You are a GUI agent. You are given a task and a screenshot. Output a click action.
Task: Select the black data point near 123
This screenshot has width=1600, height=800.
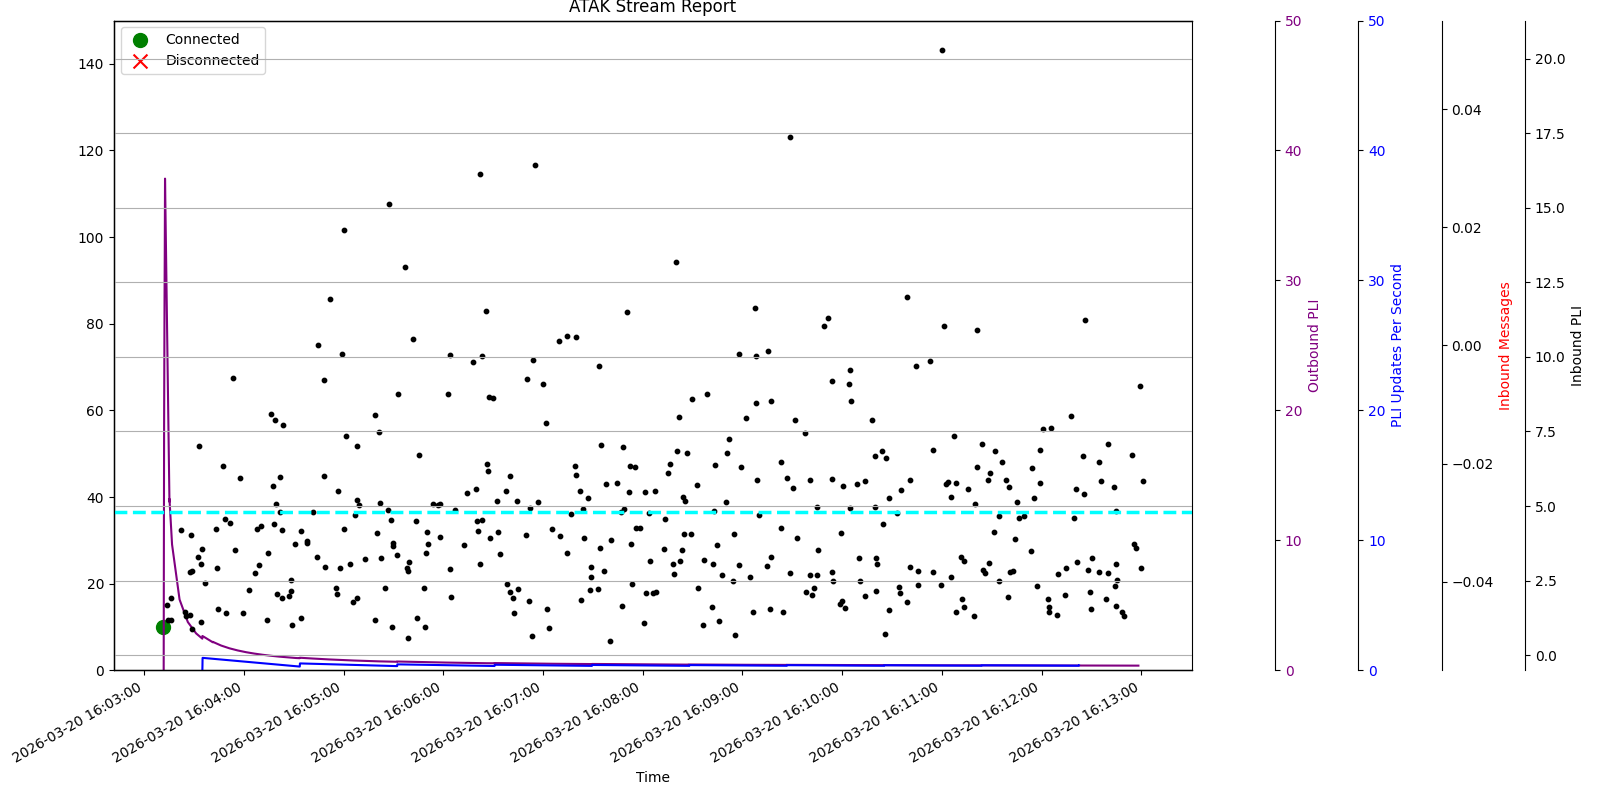[x=790, y=137]
